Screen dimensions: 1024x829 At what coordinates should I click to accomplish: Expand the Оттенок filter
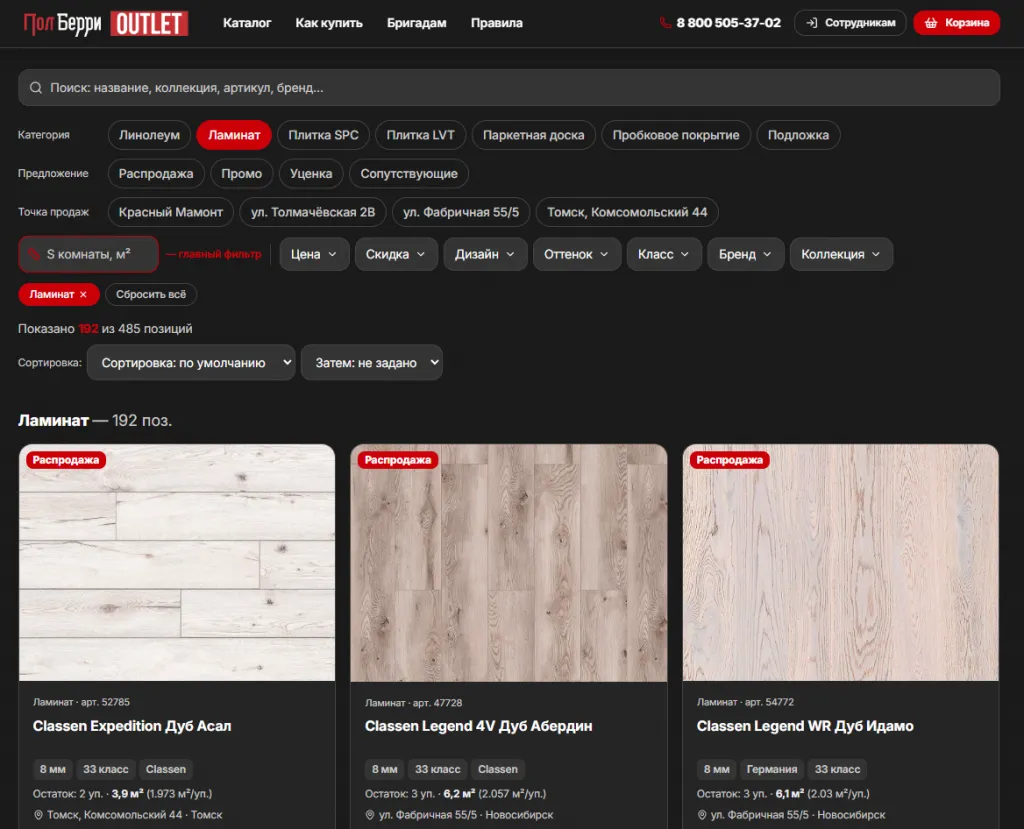point(576,254)
